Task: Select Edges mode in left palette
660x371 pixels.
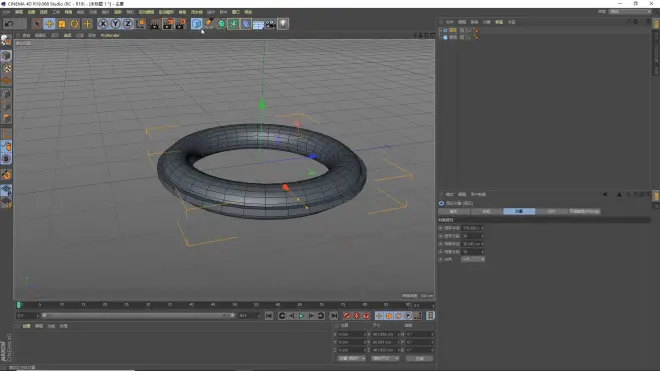Action: [6, 106]
